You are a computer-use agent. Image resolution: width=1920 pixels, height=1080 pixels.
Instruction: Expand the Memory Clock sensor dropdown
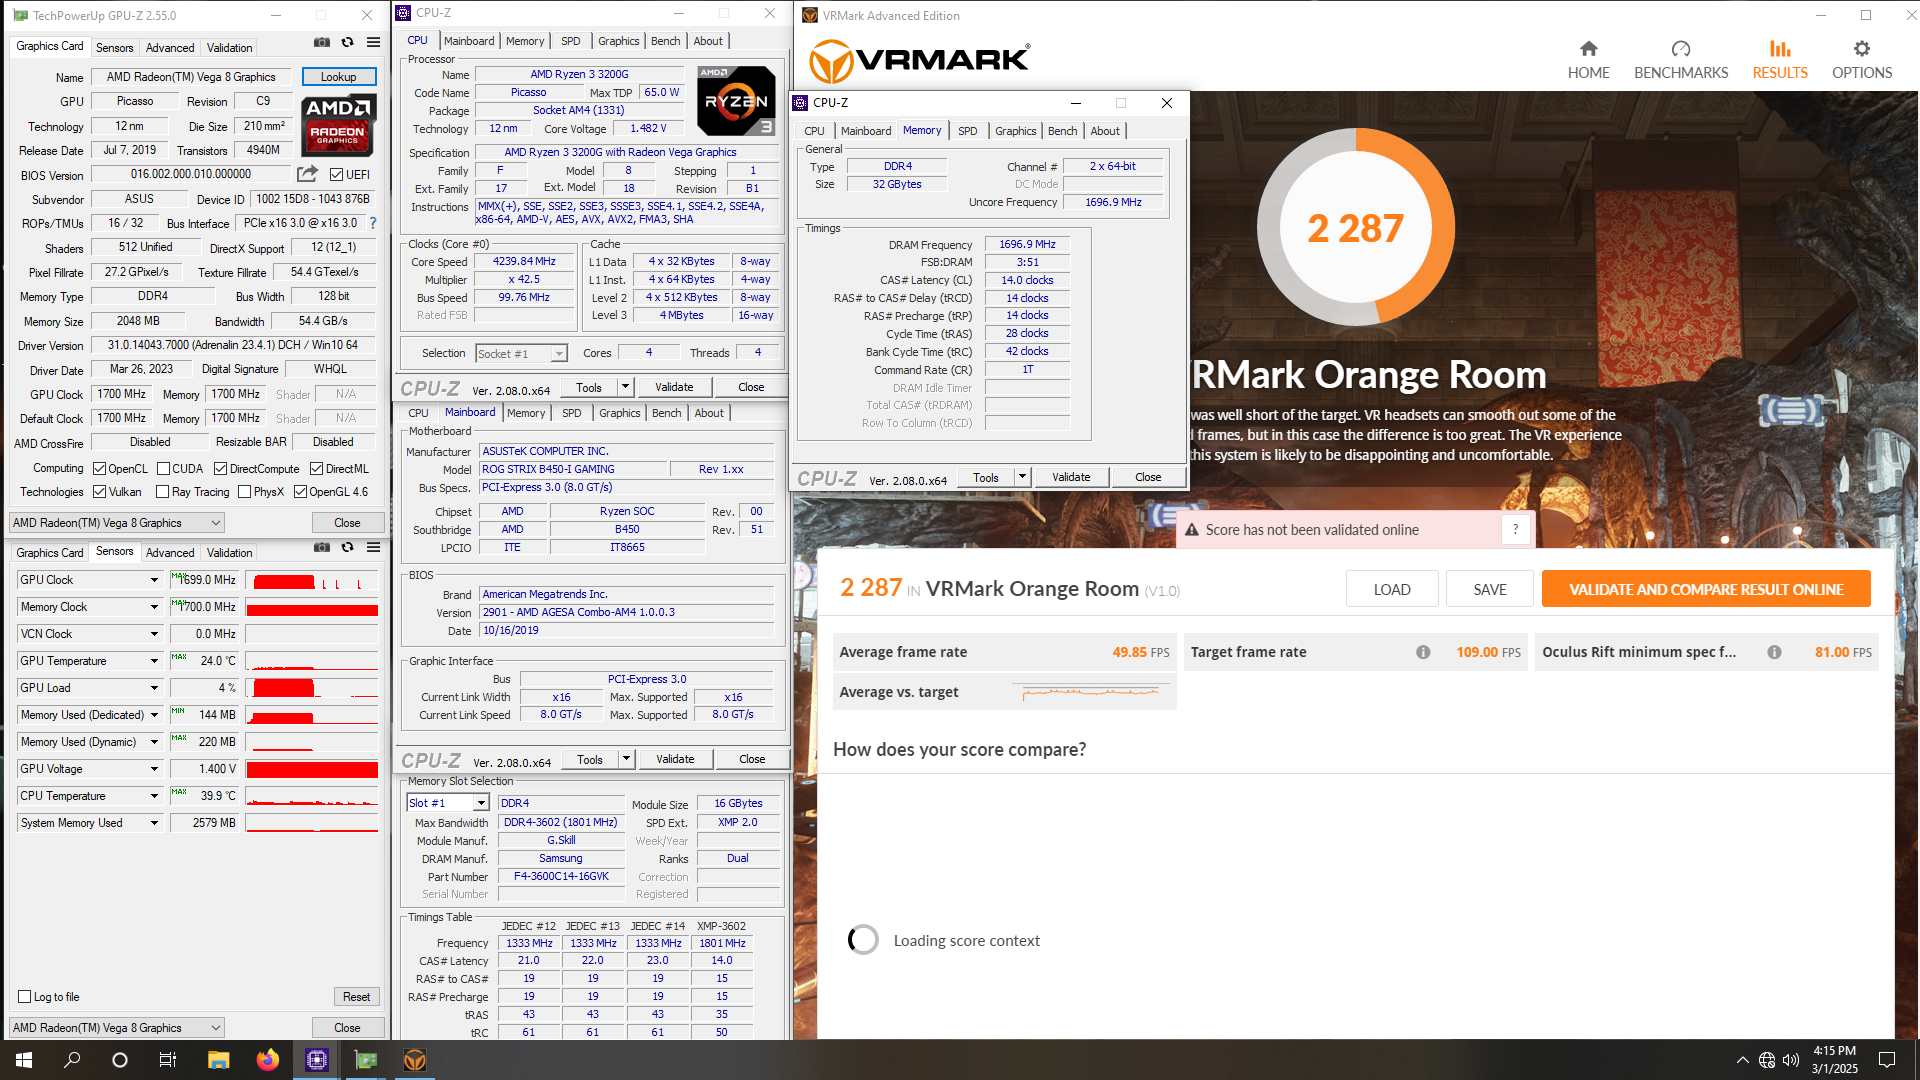click(154, 607)
